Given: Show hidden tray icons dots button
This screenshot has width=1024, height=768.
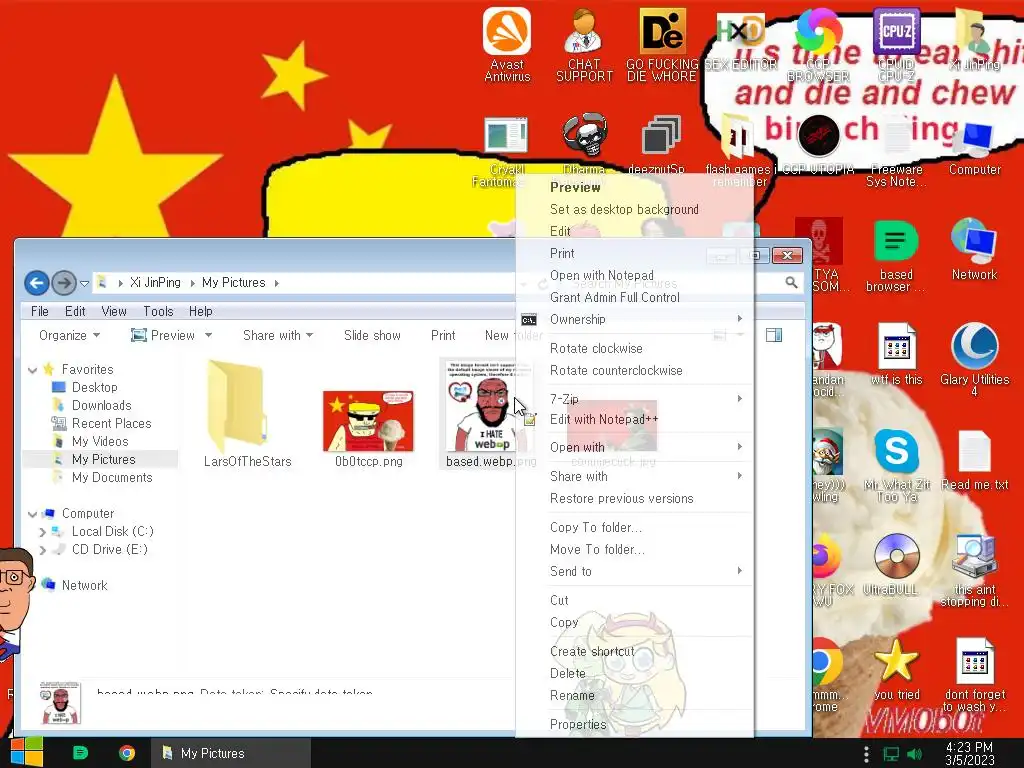Looking at the screenshot, I should (x=866, y=754).
